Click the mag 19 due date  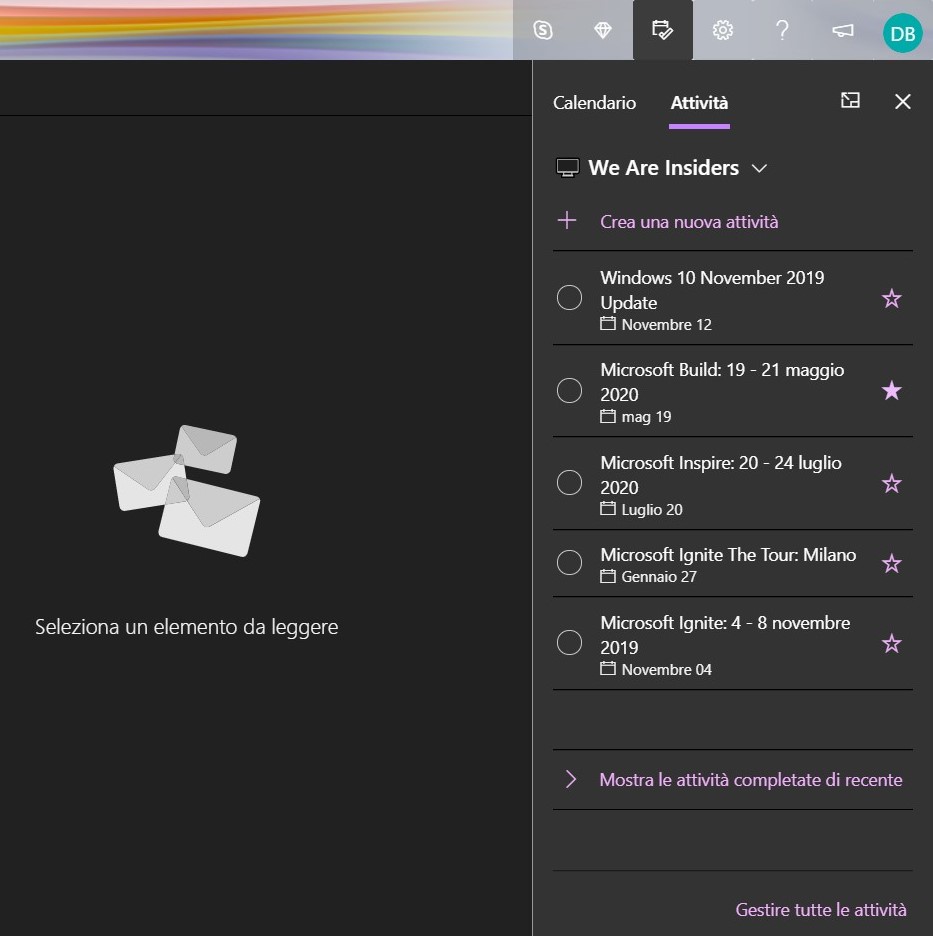click(x=636, y=417)
